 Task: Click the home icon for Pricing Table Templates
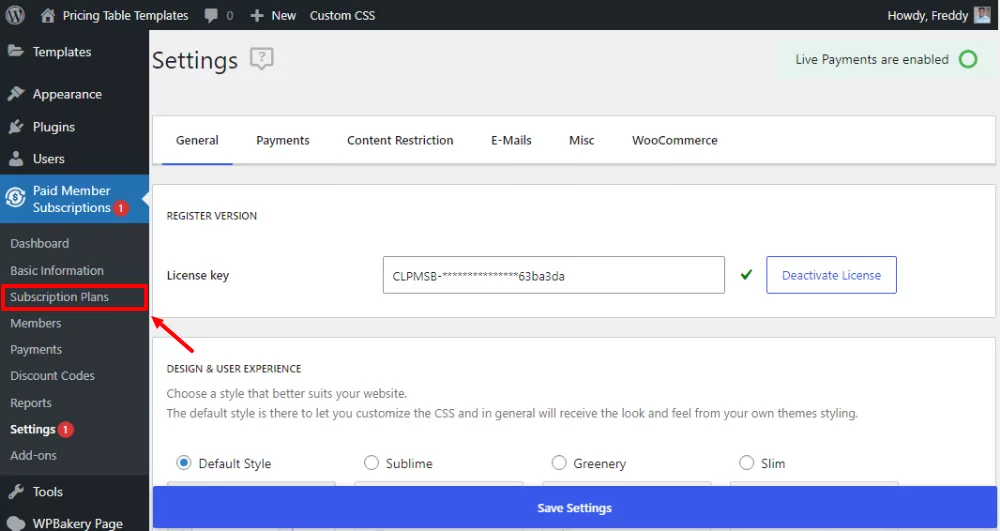tap(48, 15)
